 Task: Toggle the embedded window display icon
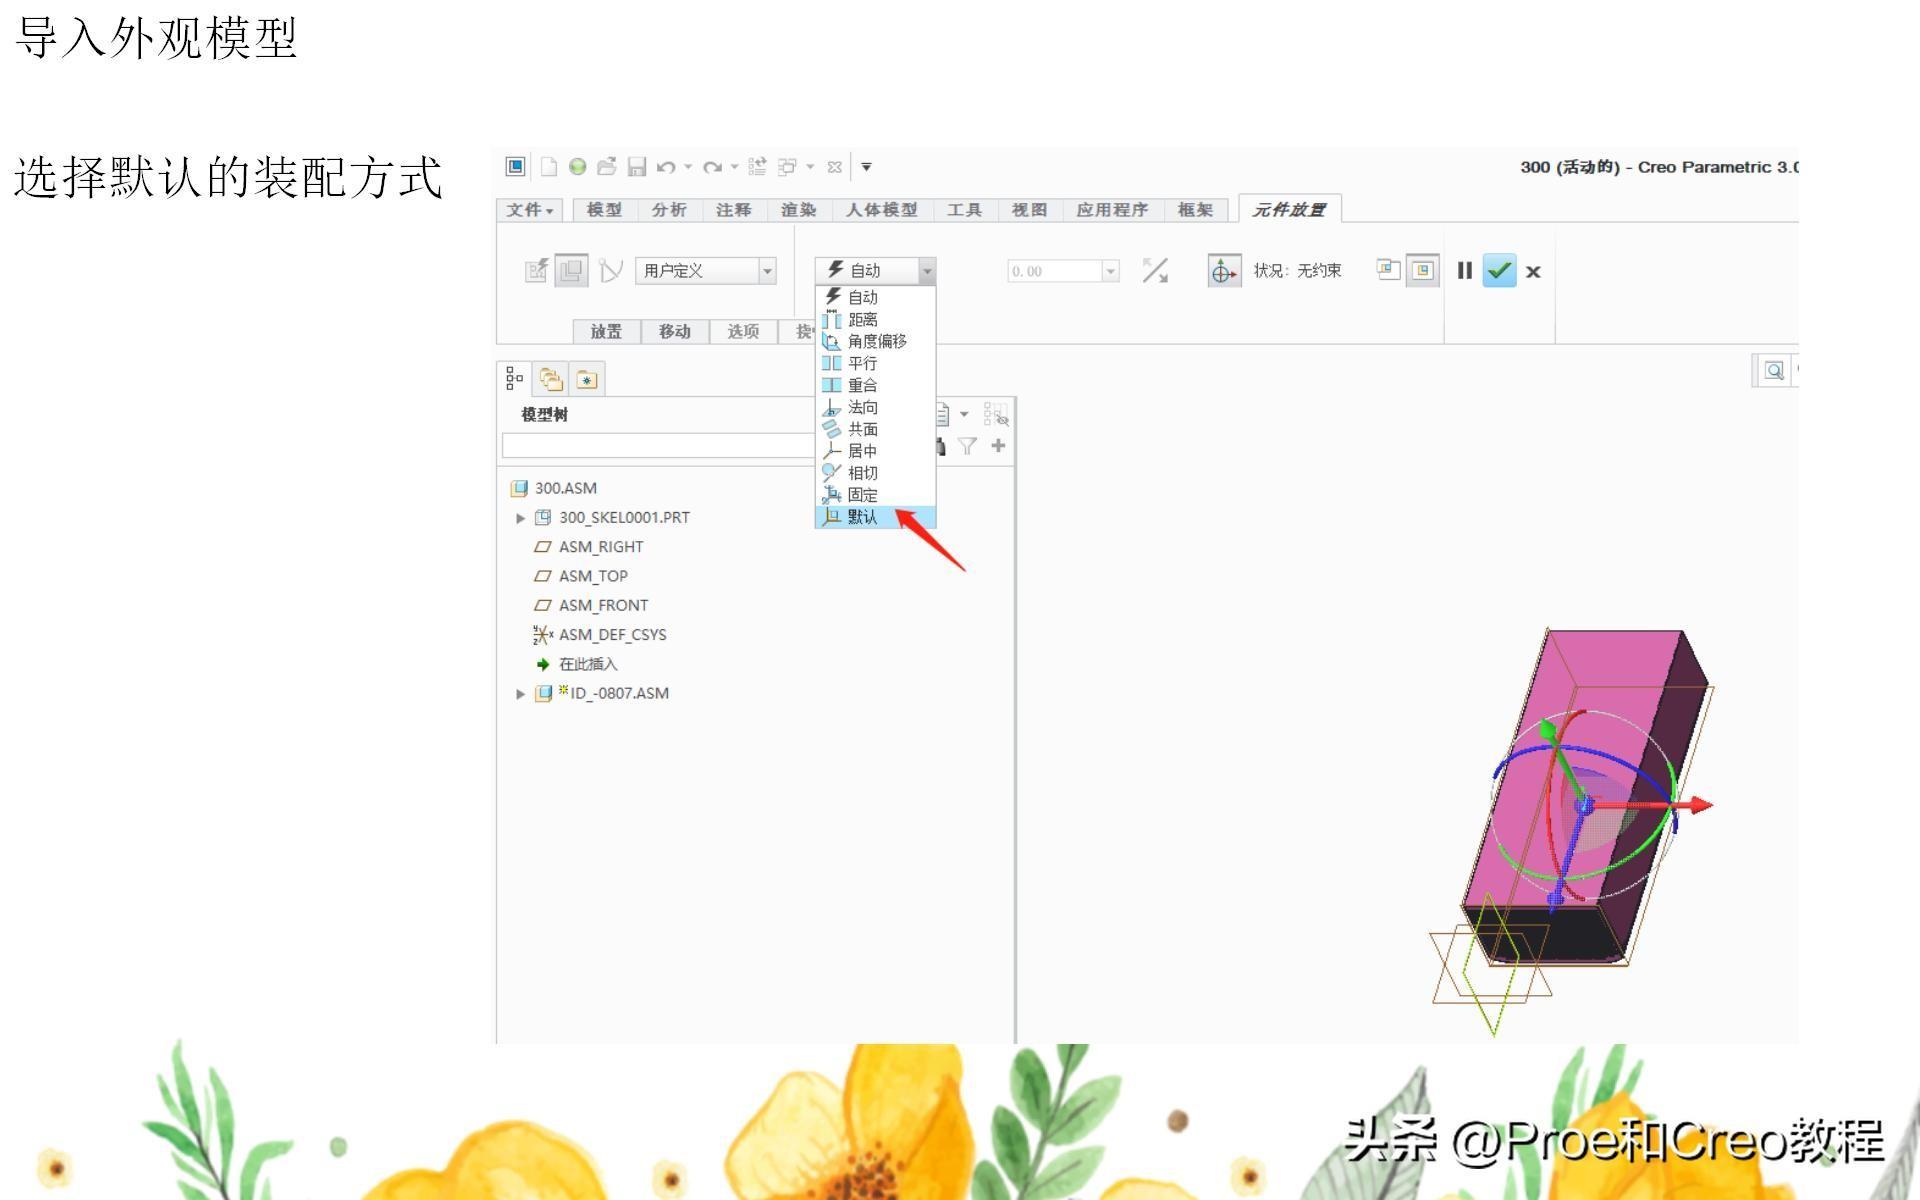(x=1420, y=269)
